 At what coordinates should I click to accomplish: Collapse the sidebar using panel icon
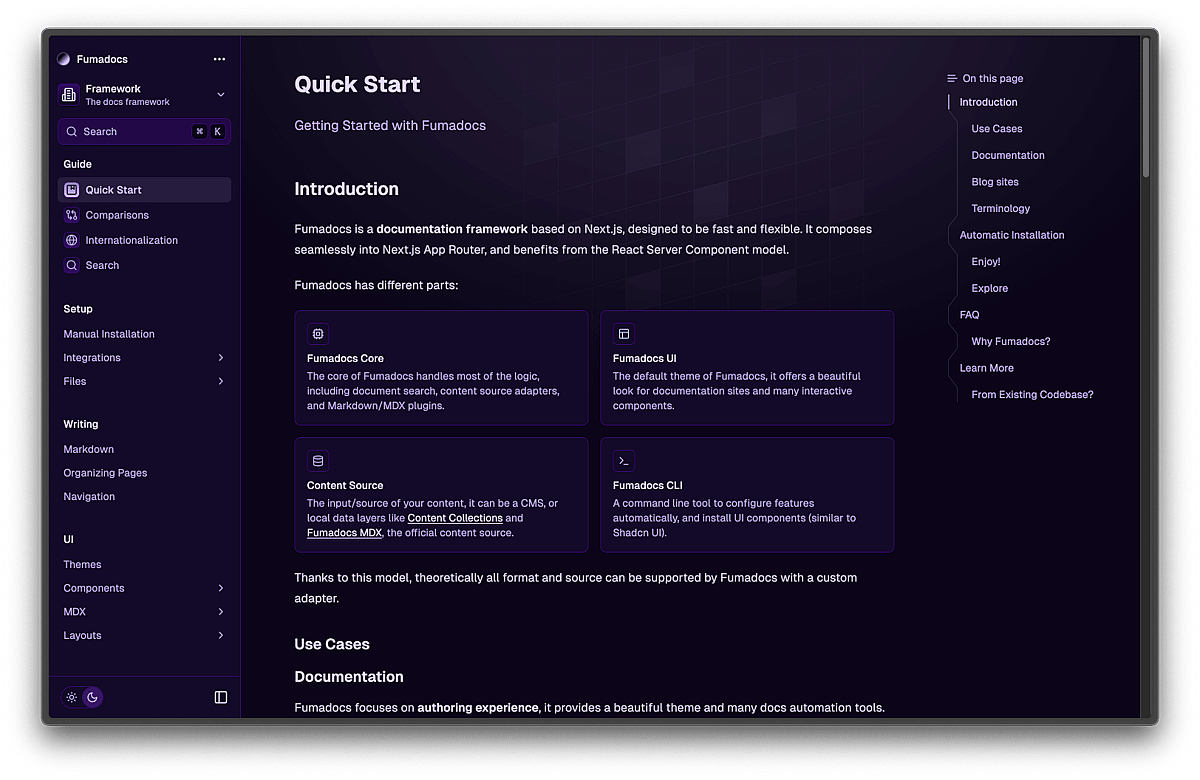coord(221,697)
